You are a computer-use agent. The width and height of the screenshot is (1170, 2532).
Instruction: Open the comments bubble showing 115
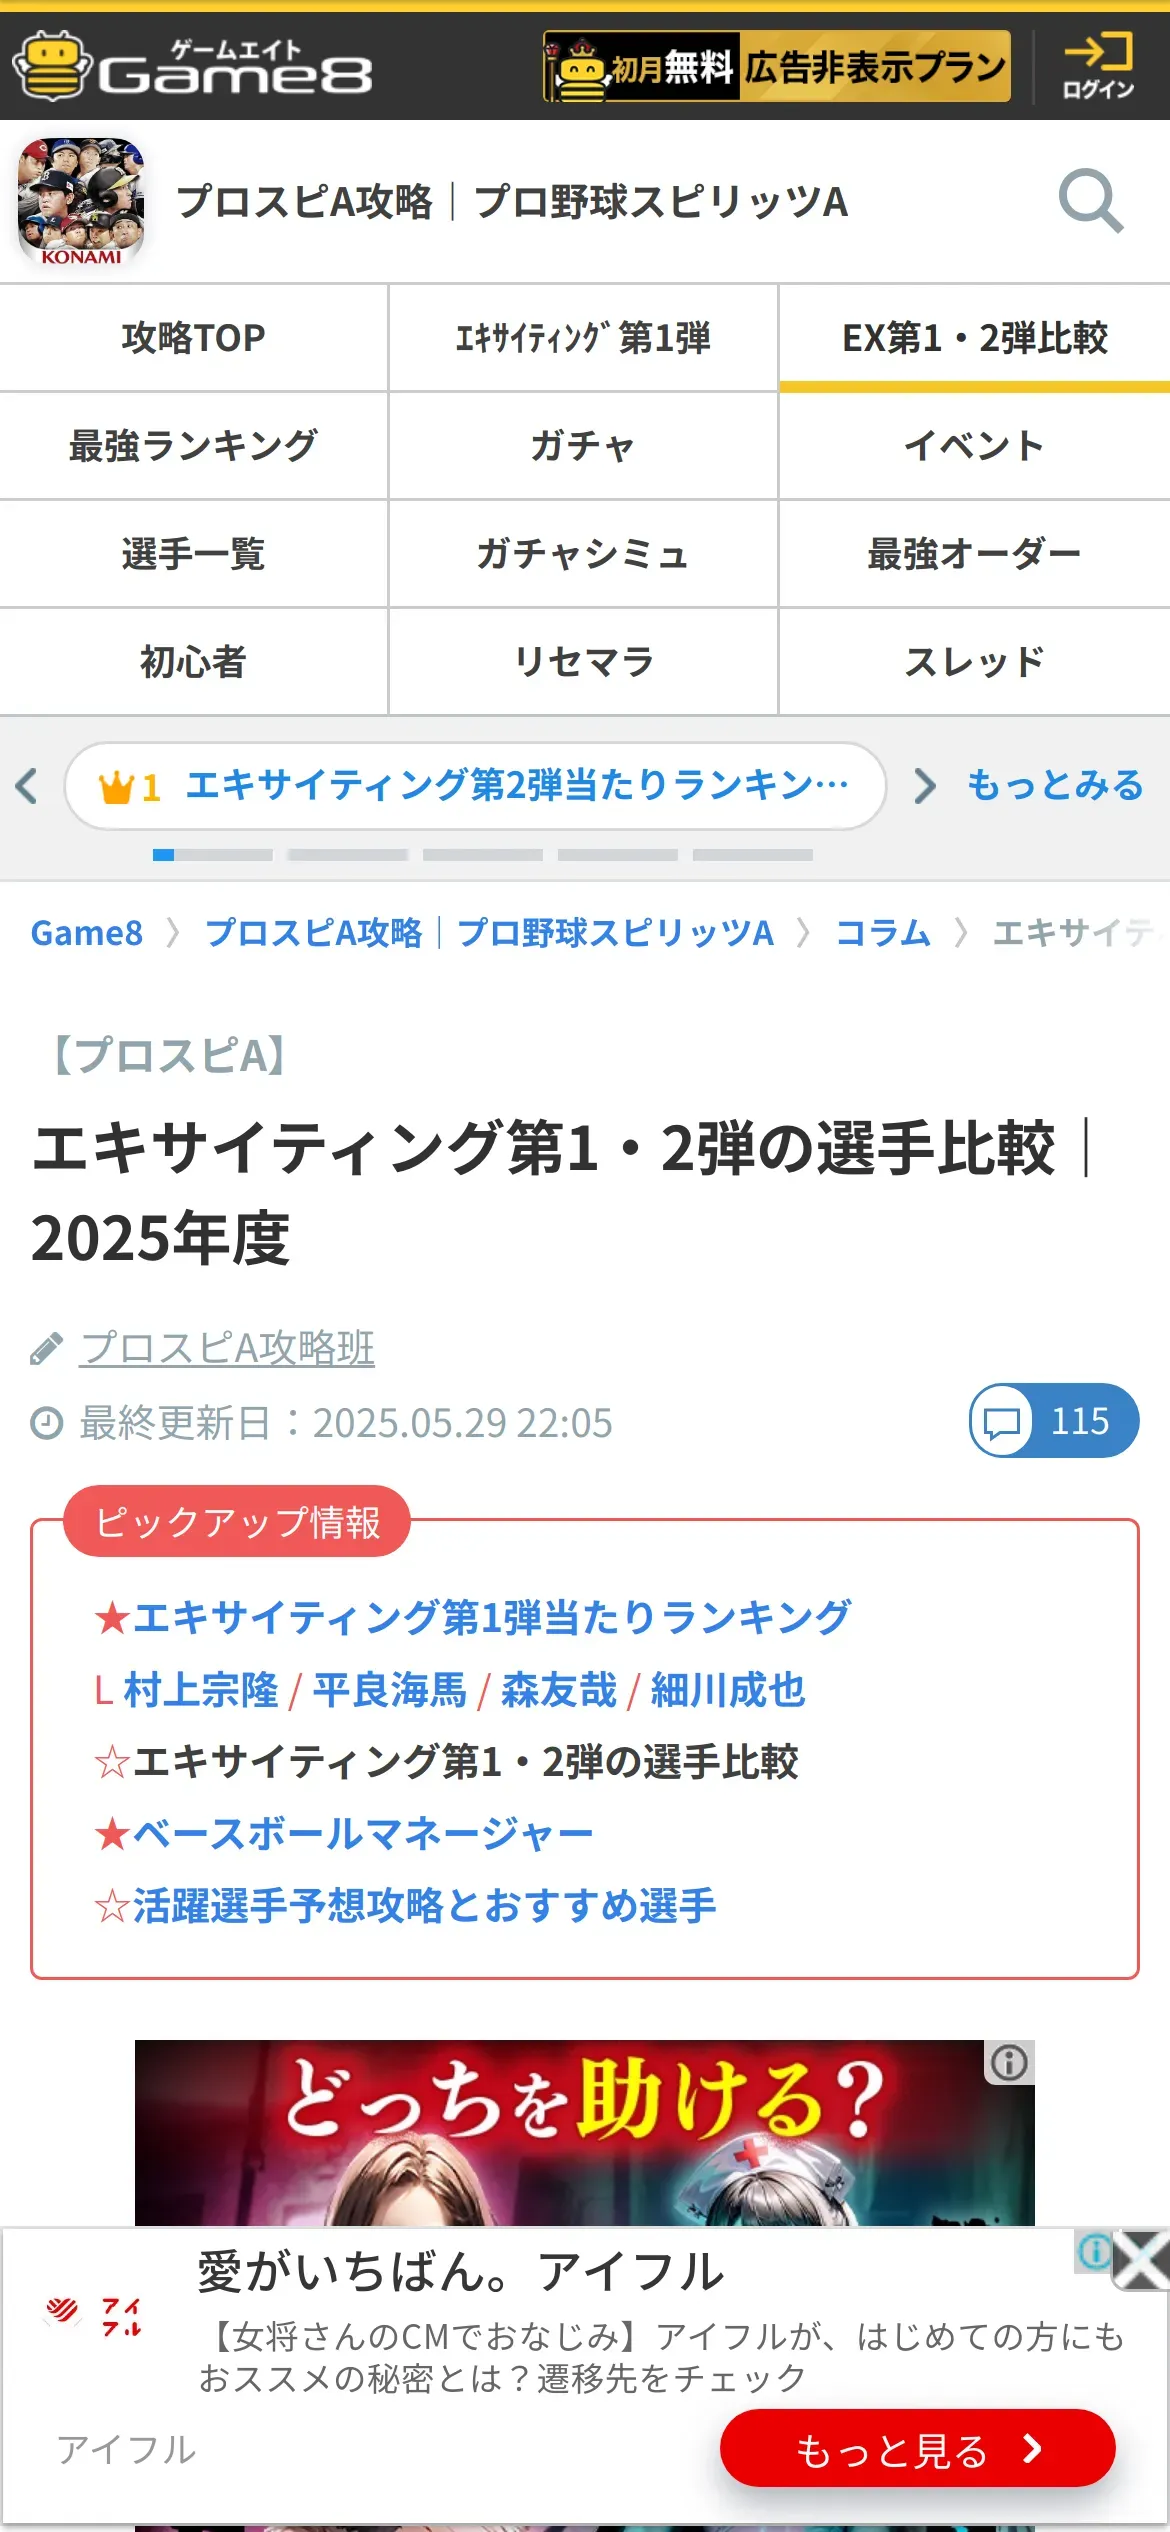1054,1421
